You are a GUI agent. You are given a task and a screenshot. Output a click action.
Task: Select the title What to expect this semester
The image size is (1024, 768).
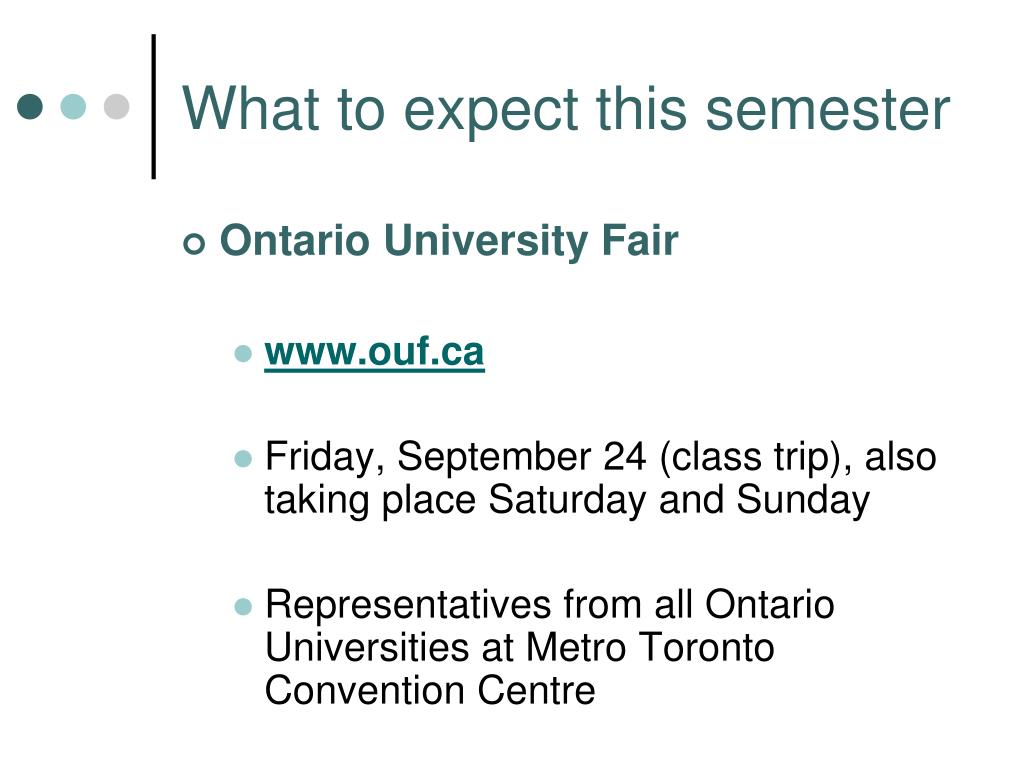coord(566,110)
